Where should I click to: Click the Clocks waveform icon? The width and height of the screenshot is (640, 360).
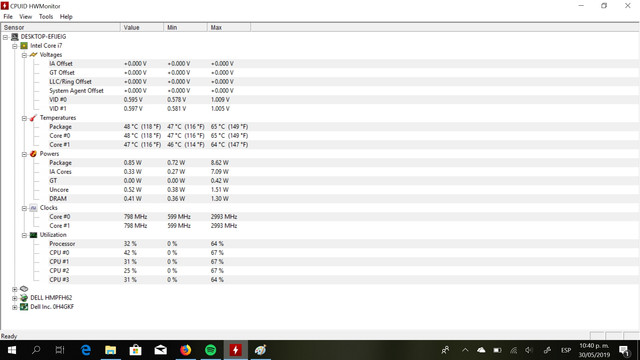click(x=33, y=208)
